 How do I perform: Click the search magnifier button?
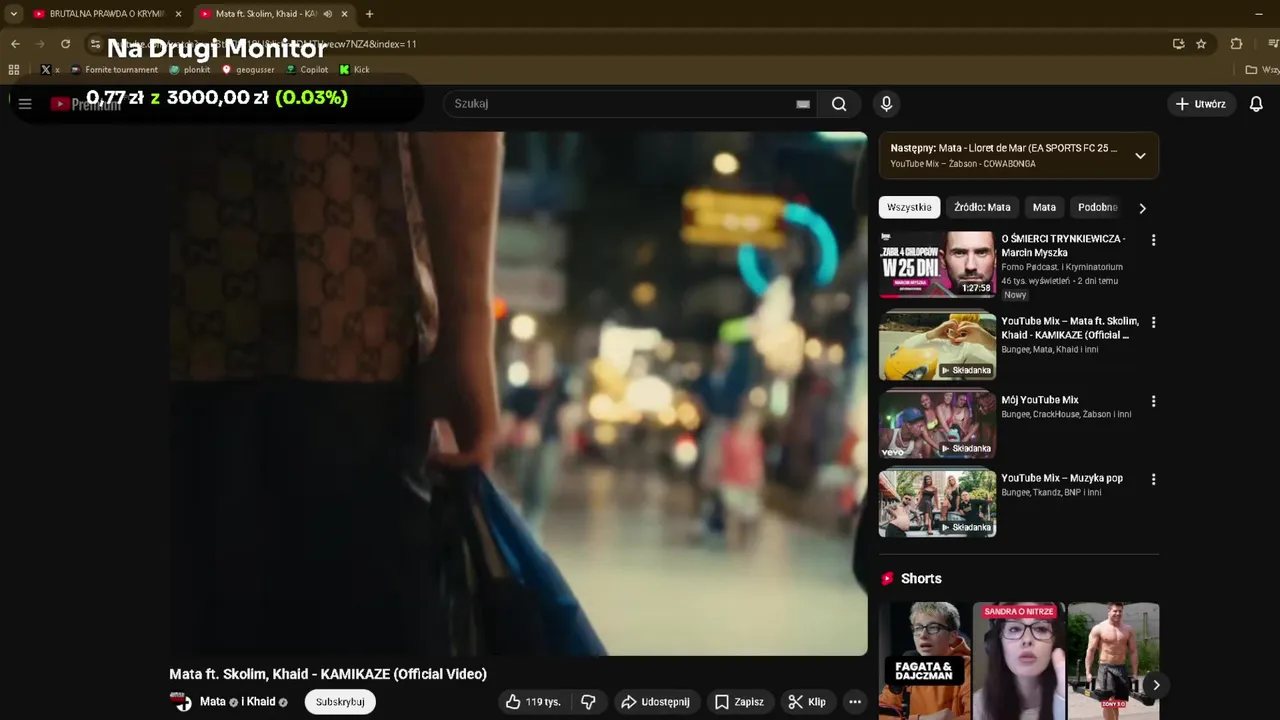839,104
